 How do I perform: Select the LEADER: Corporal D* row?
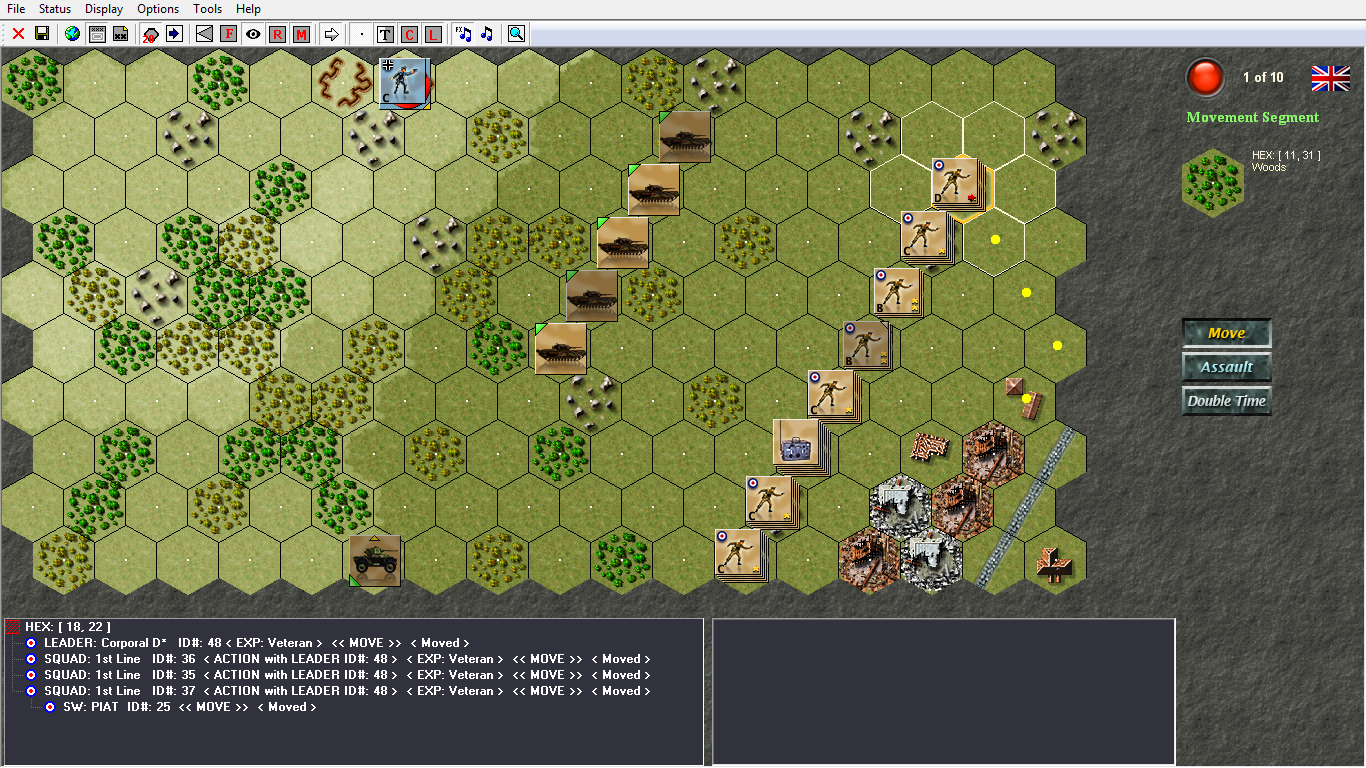coord(257,643)
